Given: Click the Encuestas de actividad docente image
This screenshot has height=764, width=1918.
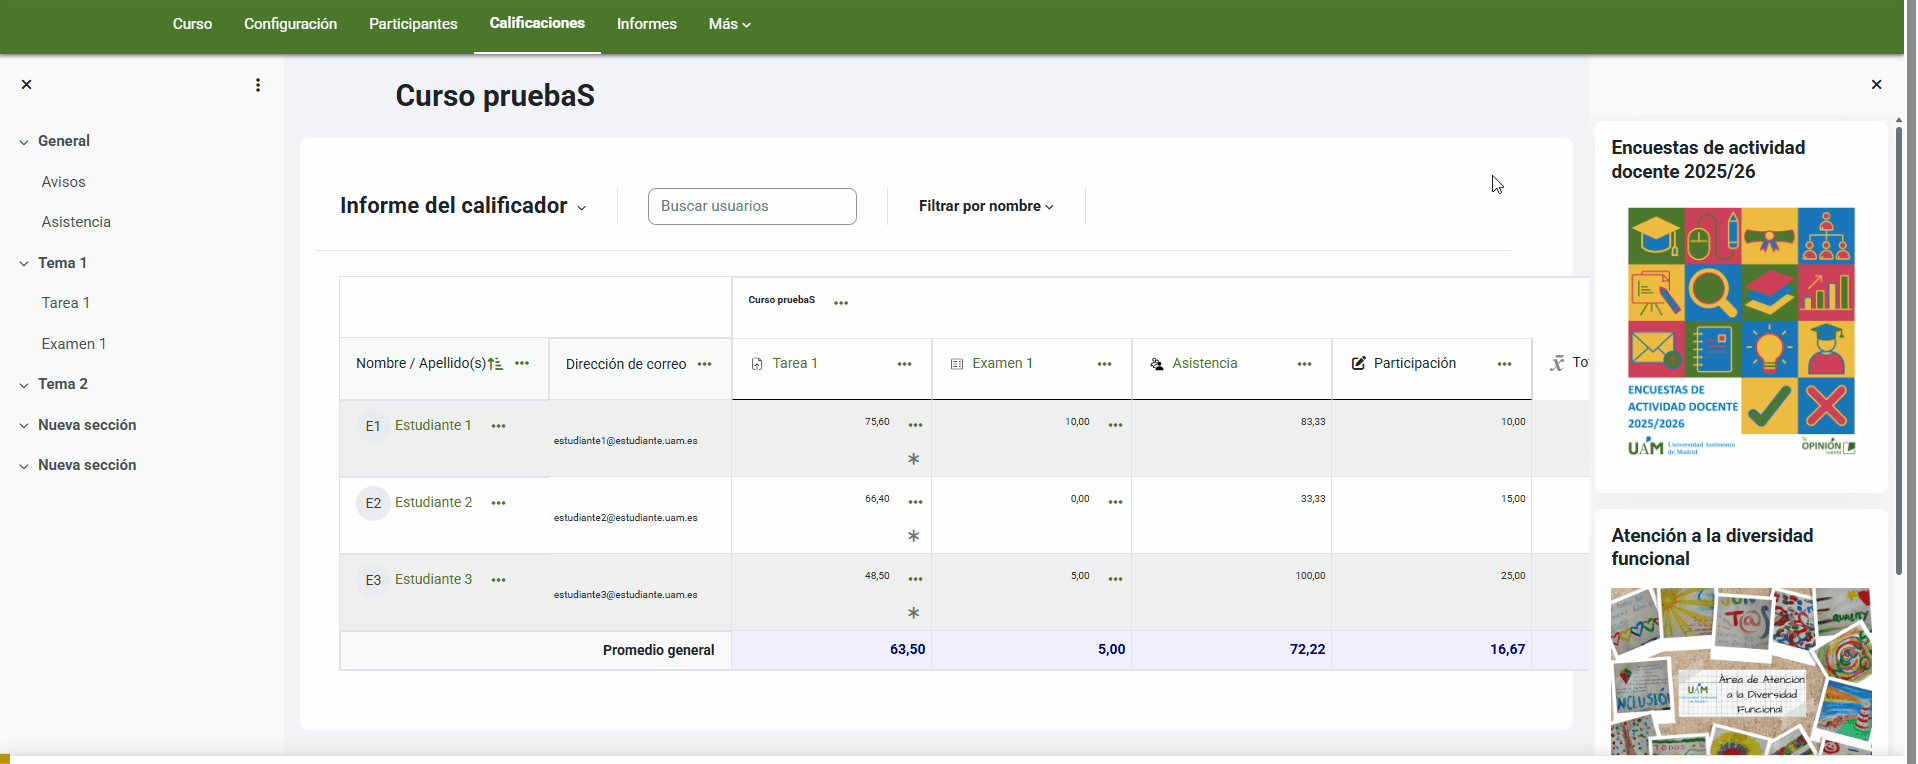Looking at the screenshot, I should (1740, 332).
